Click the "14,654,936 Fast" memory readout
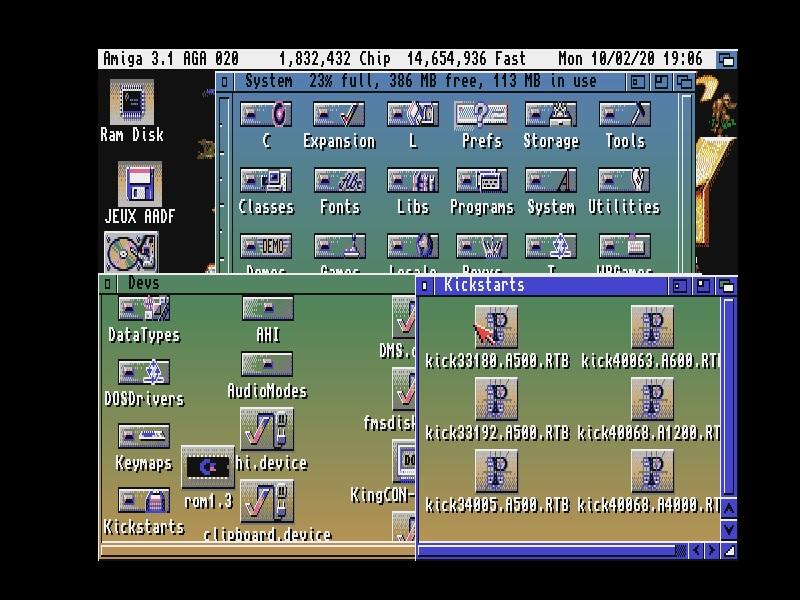This screenshot has height=600, width=800. [466, 59]
